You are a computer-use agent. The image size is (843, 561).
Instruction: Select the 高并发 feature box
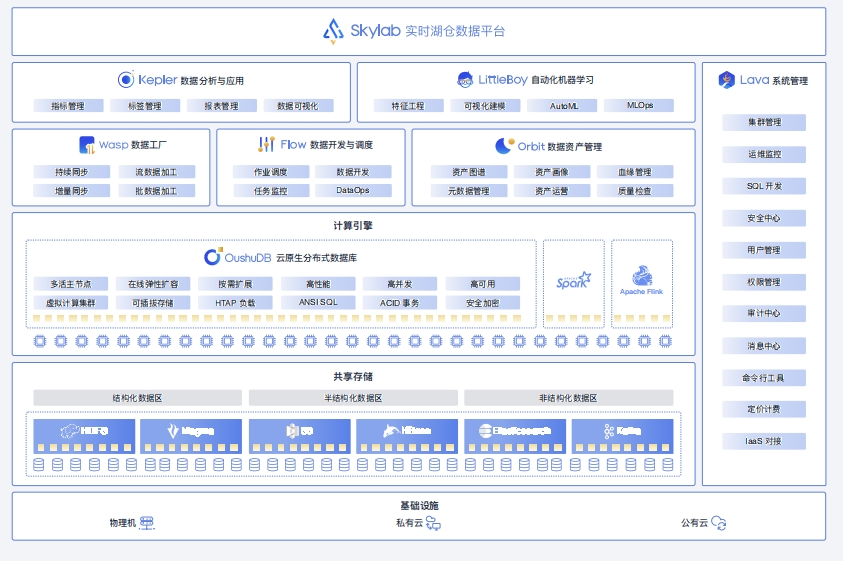[400, 284]
